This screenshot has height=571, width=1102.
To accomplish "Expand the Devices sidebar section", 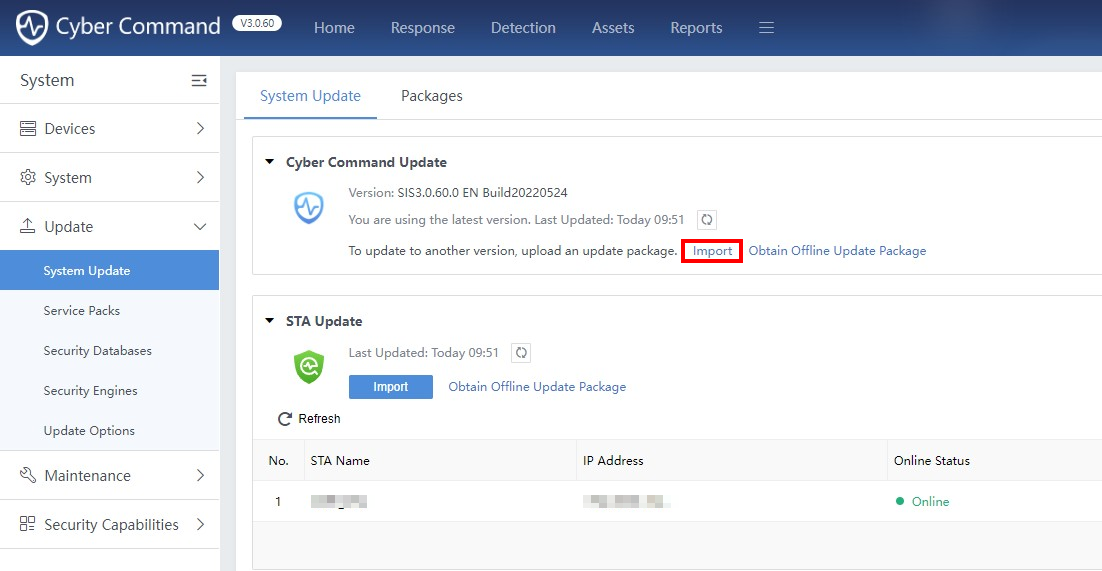I will pos(200,129).
